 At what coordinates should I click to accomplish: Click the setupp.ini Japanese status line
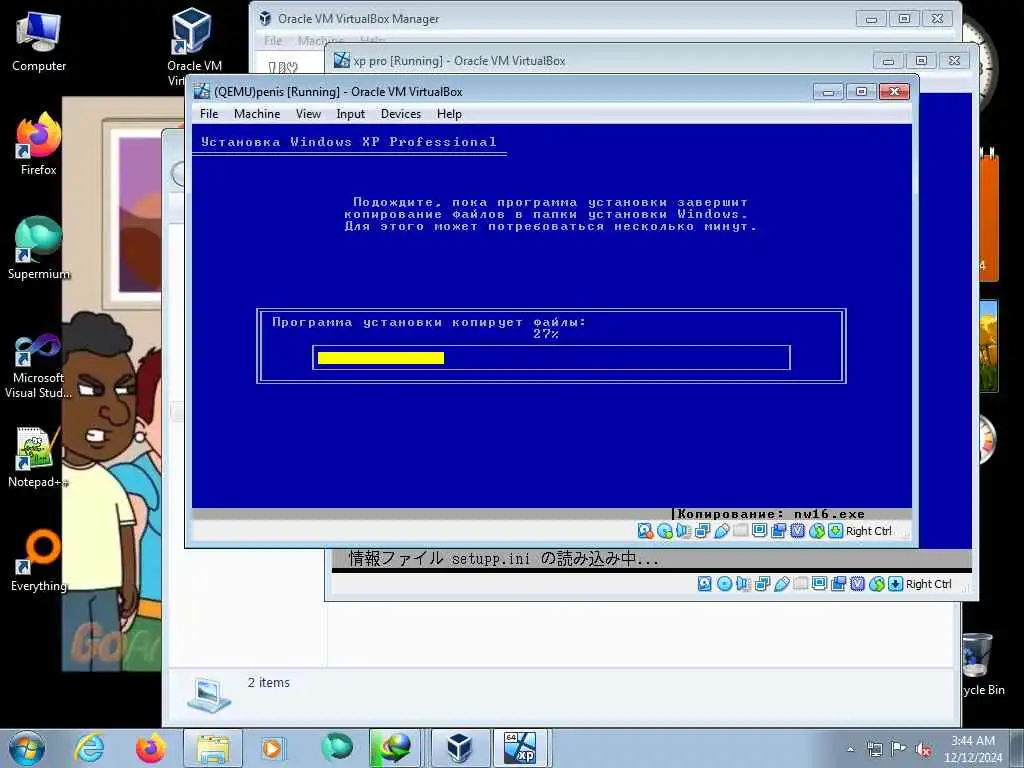[504, 558]
